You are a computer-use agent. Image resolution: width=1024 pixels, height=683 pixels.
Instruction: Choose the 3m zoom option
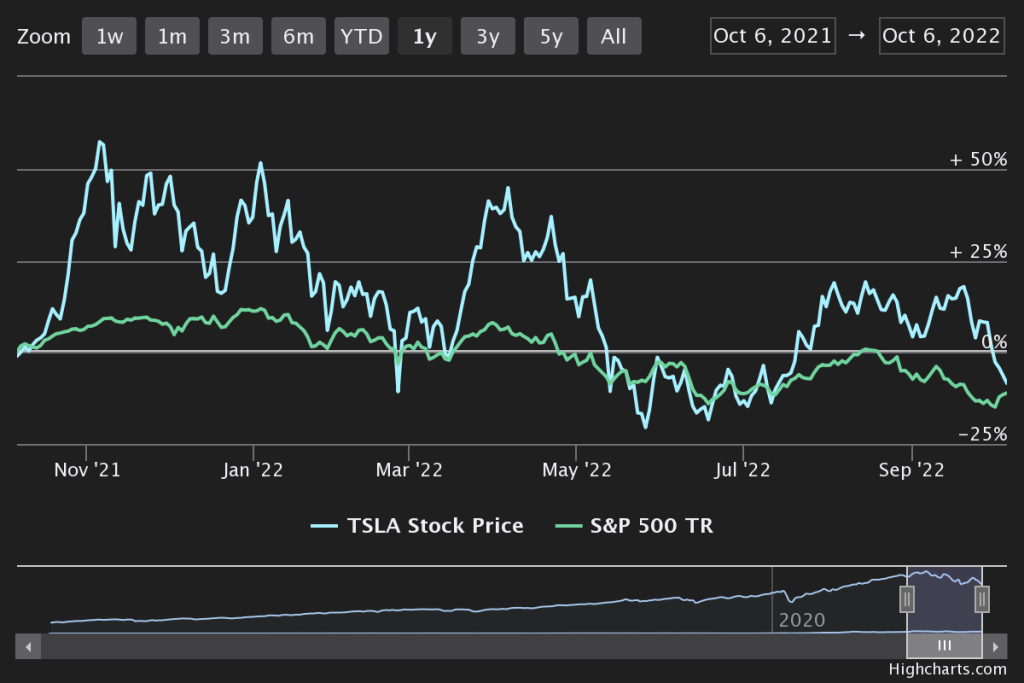(x=235, y=37)
